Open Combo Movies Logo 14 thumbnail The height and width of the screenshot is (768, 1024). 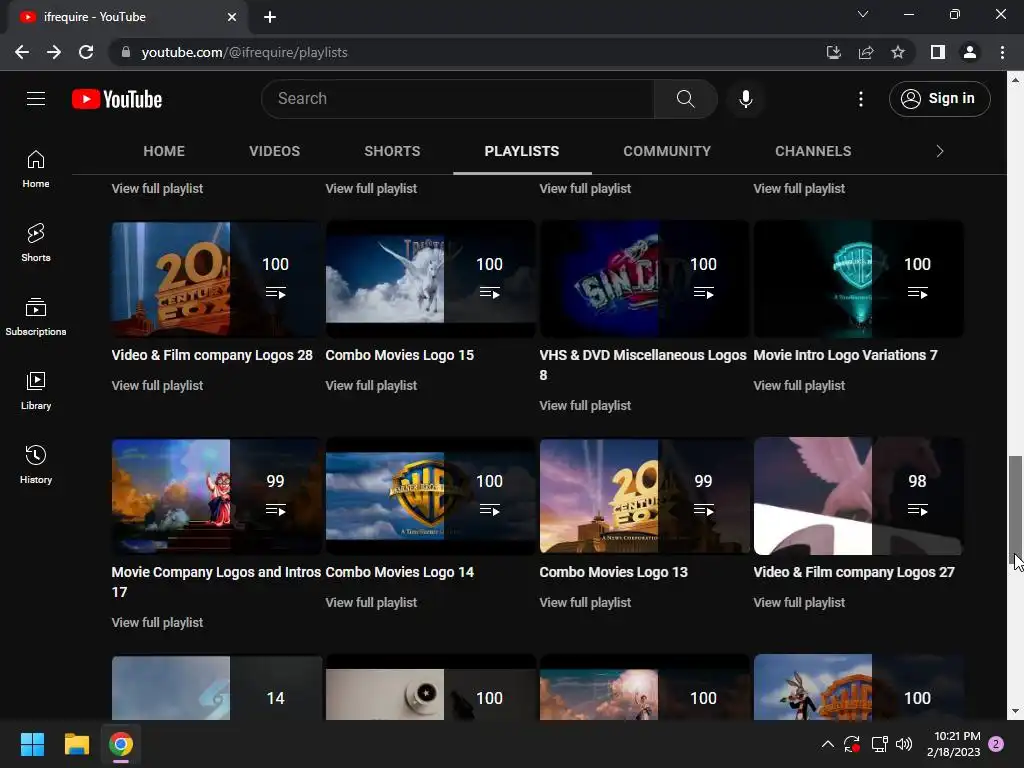(x=430, y=496)
